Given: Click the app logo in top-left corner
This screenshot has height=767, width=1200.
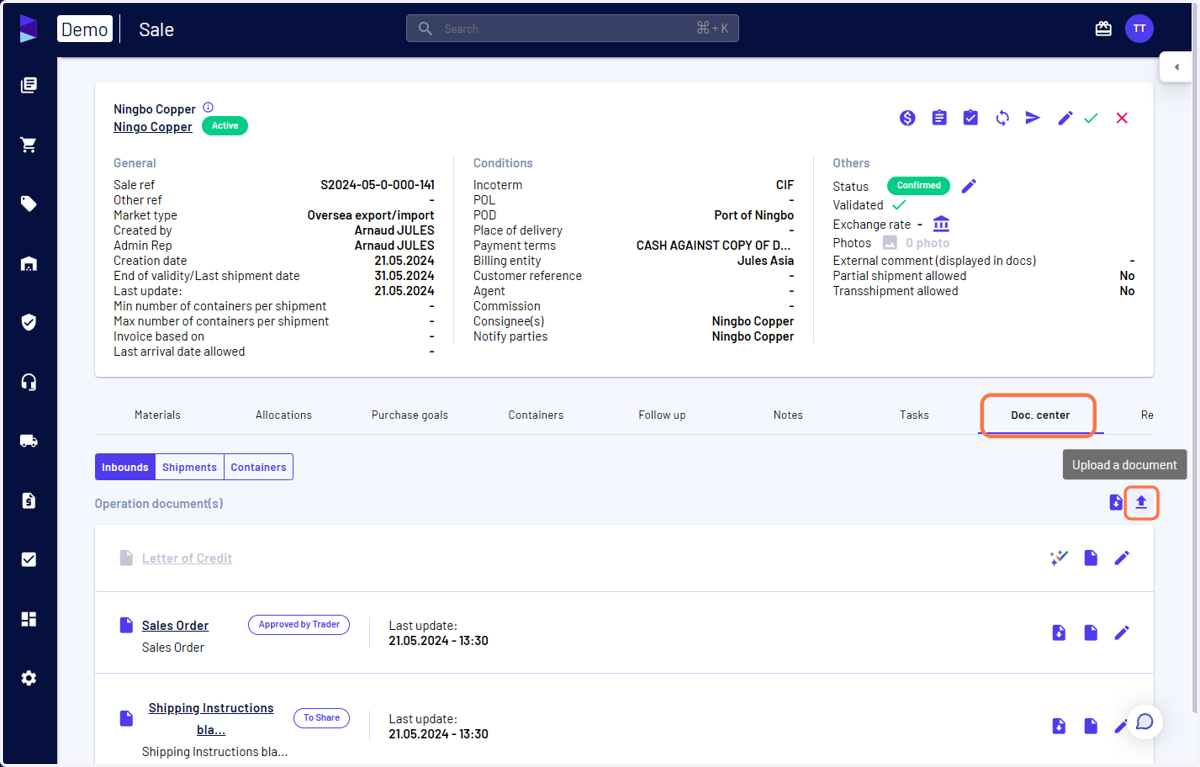Looking at the screenshot, I should (x=28, y=29).
